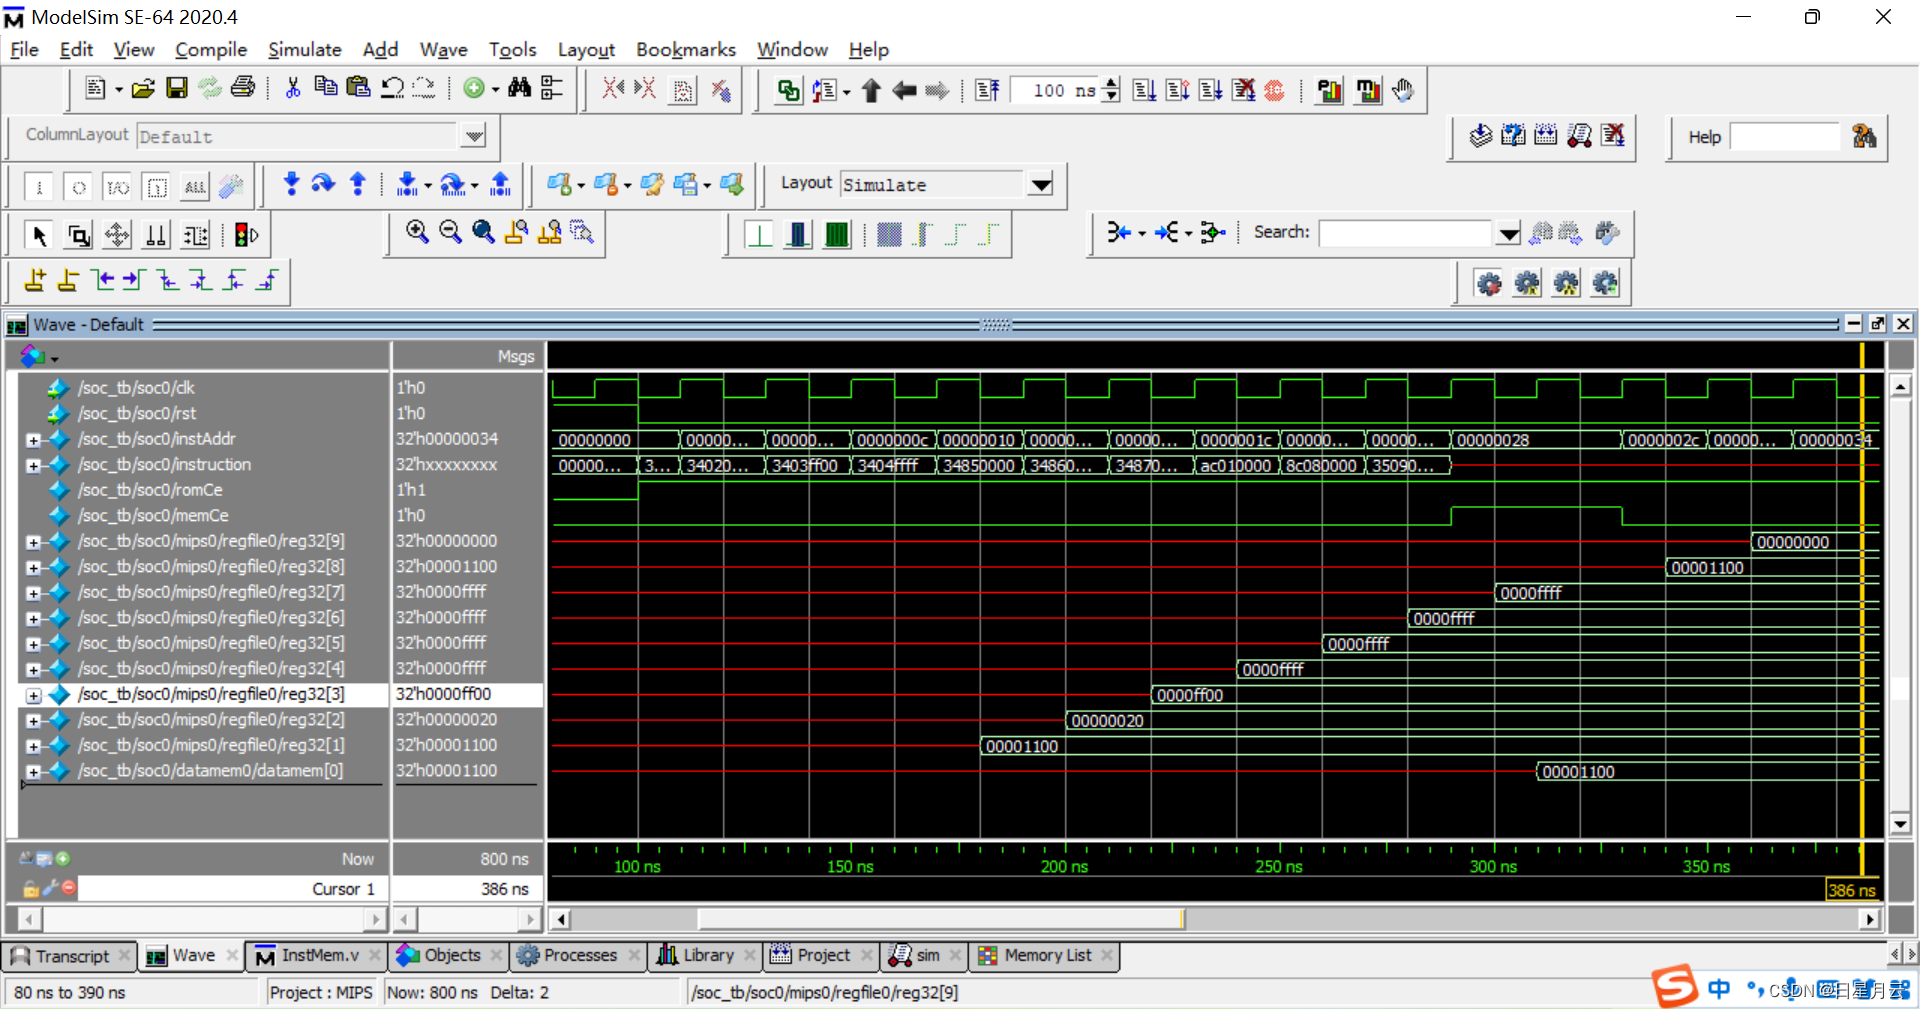
Task: Click the Undo icon
Action: [392, 88]
